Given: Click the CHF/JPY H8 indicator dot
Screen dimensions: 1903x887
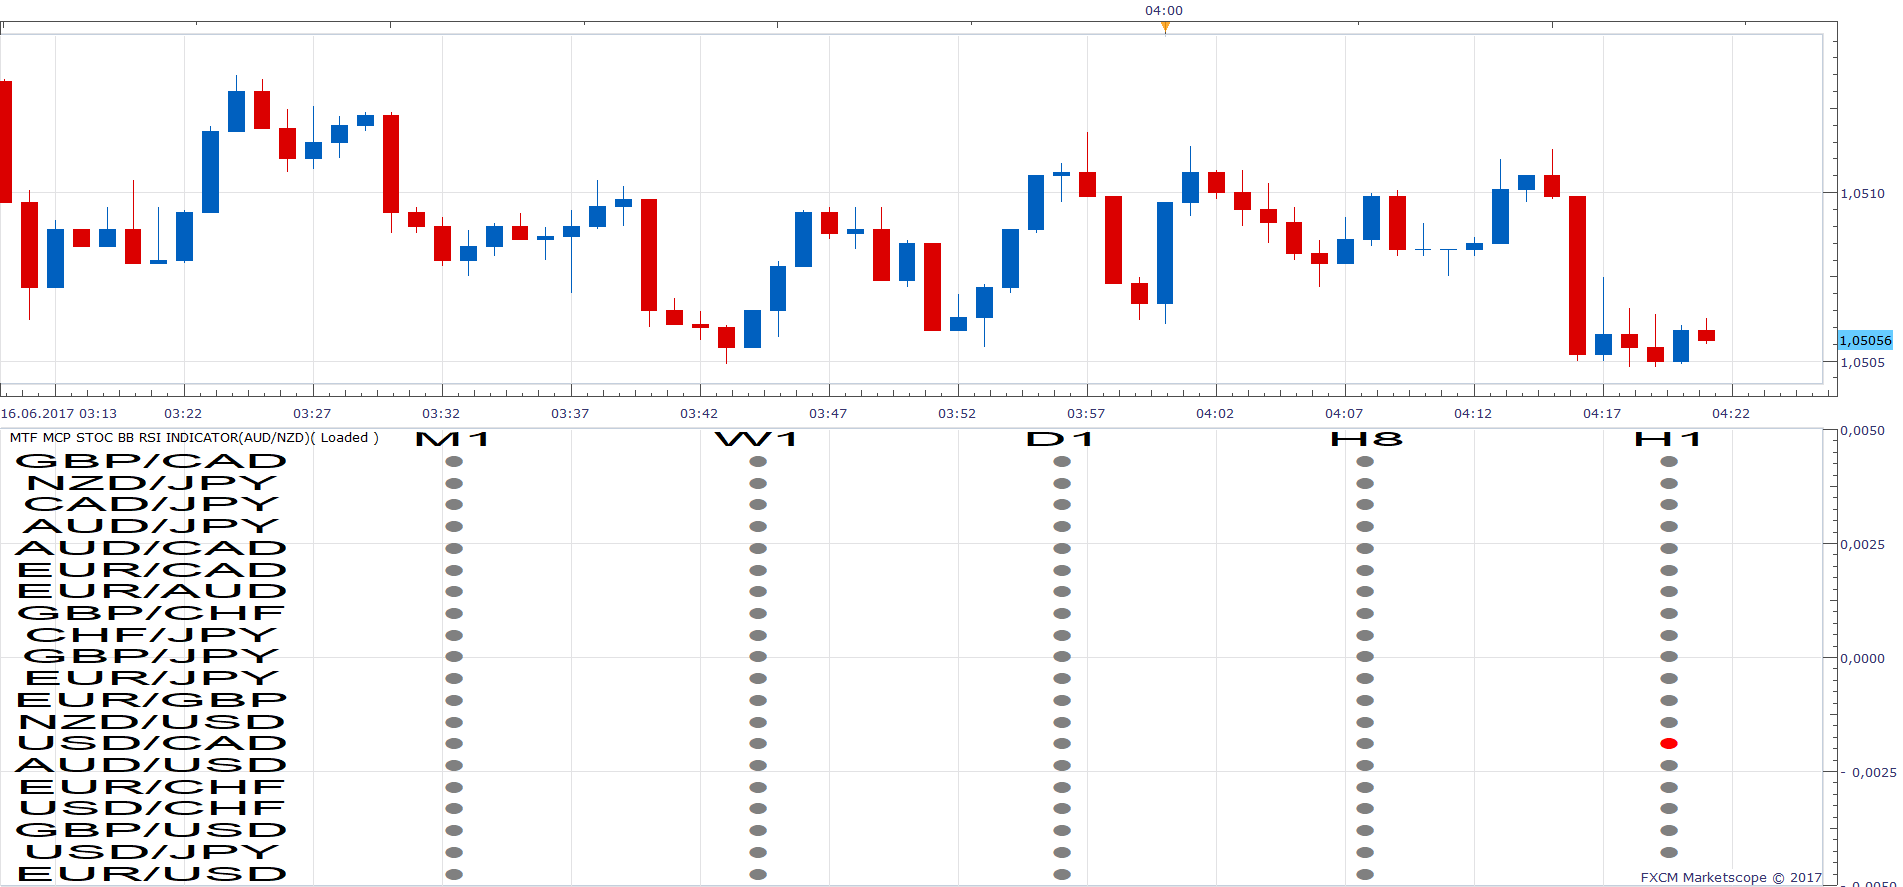Looking at the screenshot, I should (x=1365, y=636).
